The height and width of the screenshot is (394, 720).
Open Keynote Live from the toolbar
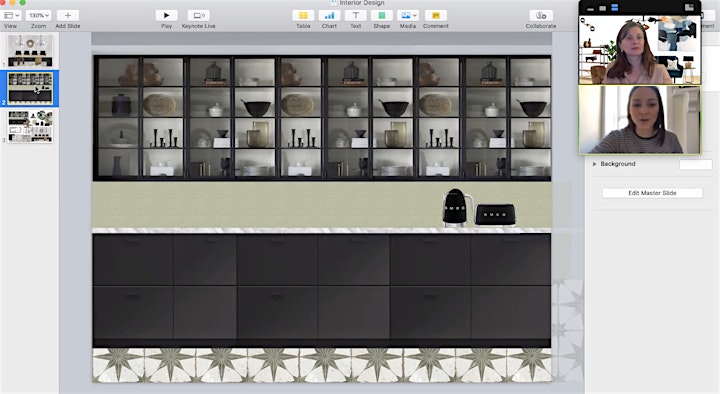point(198,15)
